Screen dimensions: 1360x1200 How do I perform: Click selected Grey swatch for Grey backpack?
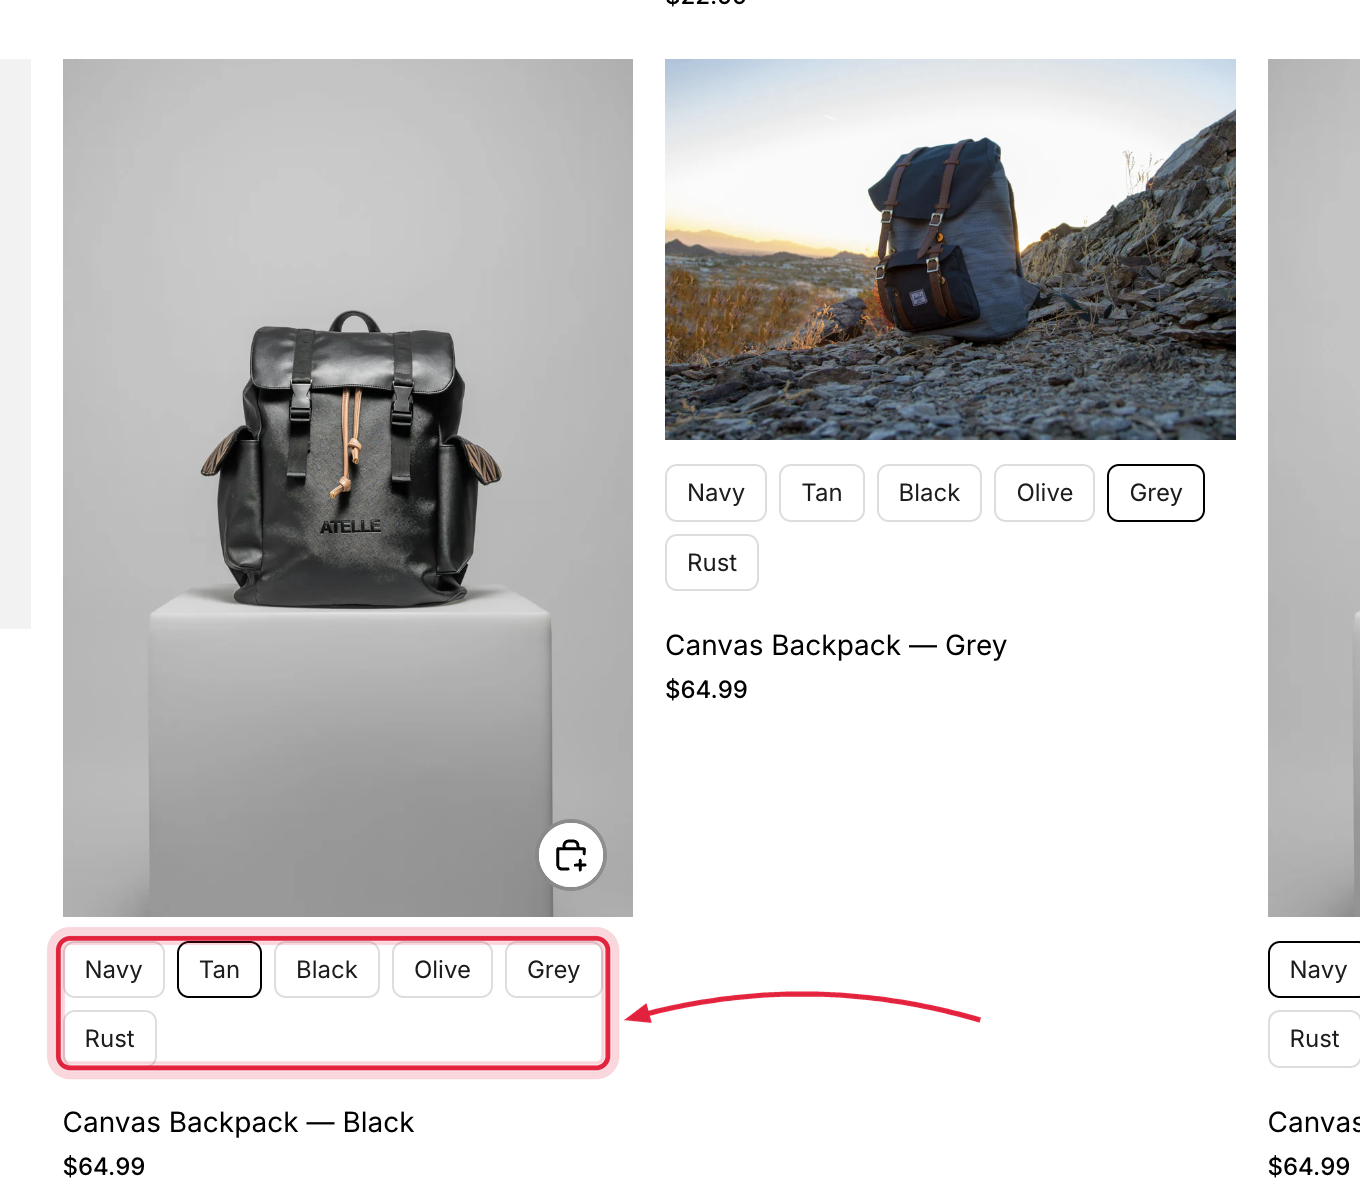point(1156,493)
